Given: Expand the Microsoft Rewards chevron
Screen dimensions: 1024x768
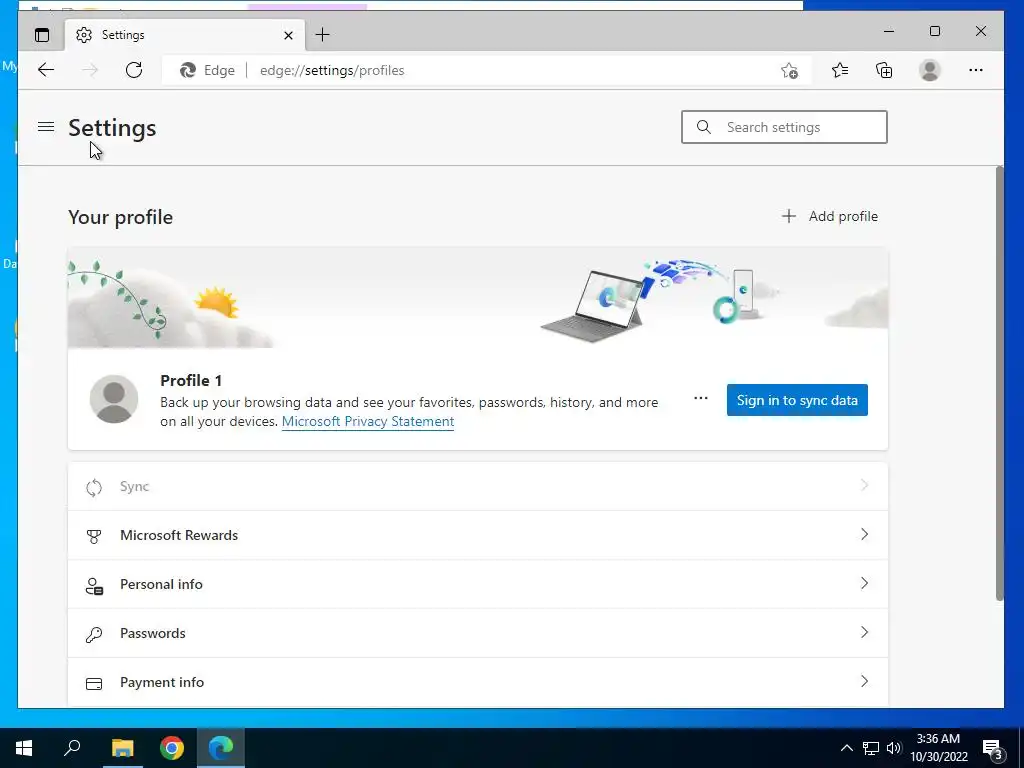Looking at the screenshot, I should 864,534.
